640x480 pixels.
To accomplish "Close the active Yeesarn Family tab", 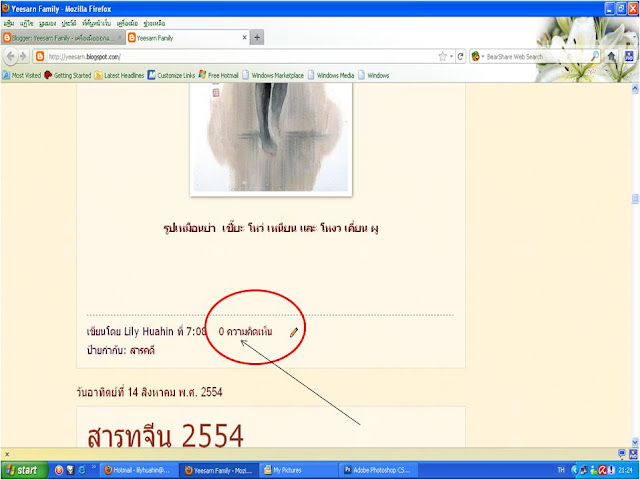I will click(x=244, y=38).
